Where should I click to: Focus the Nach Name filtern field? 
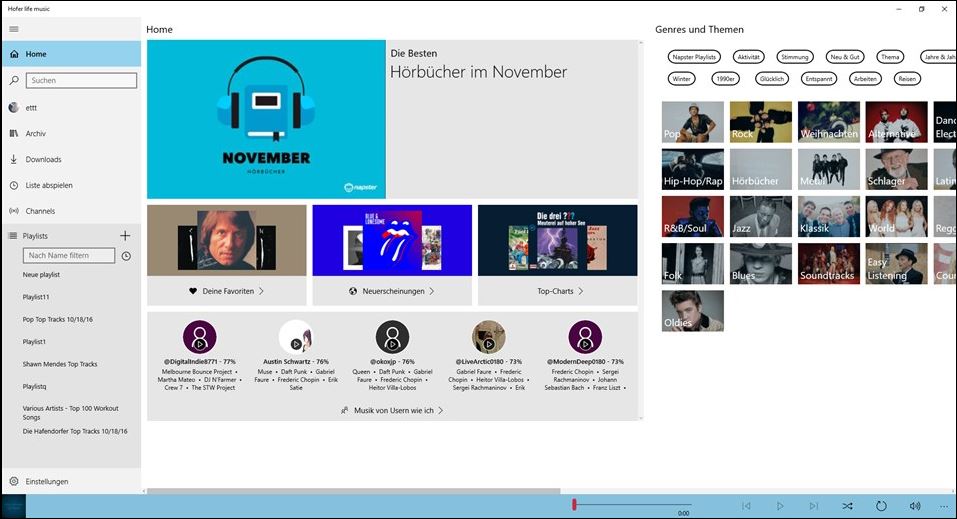tap(69, 255)
